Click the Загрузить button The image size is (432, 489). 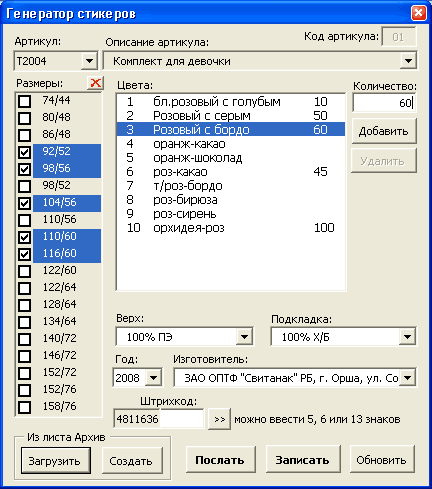(x=56, y=461)
